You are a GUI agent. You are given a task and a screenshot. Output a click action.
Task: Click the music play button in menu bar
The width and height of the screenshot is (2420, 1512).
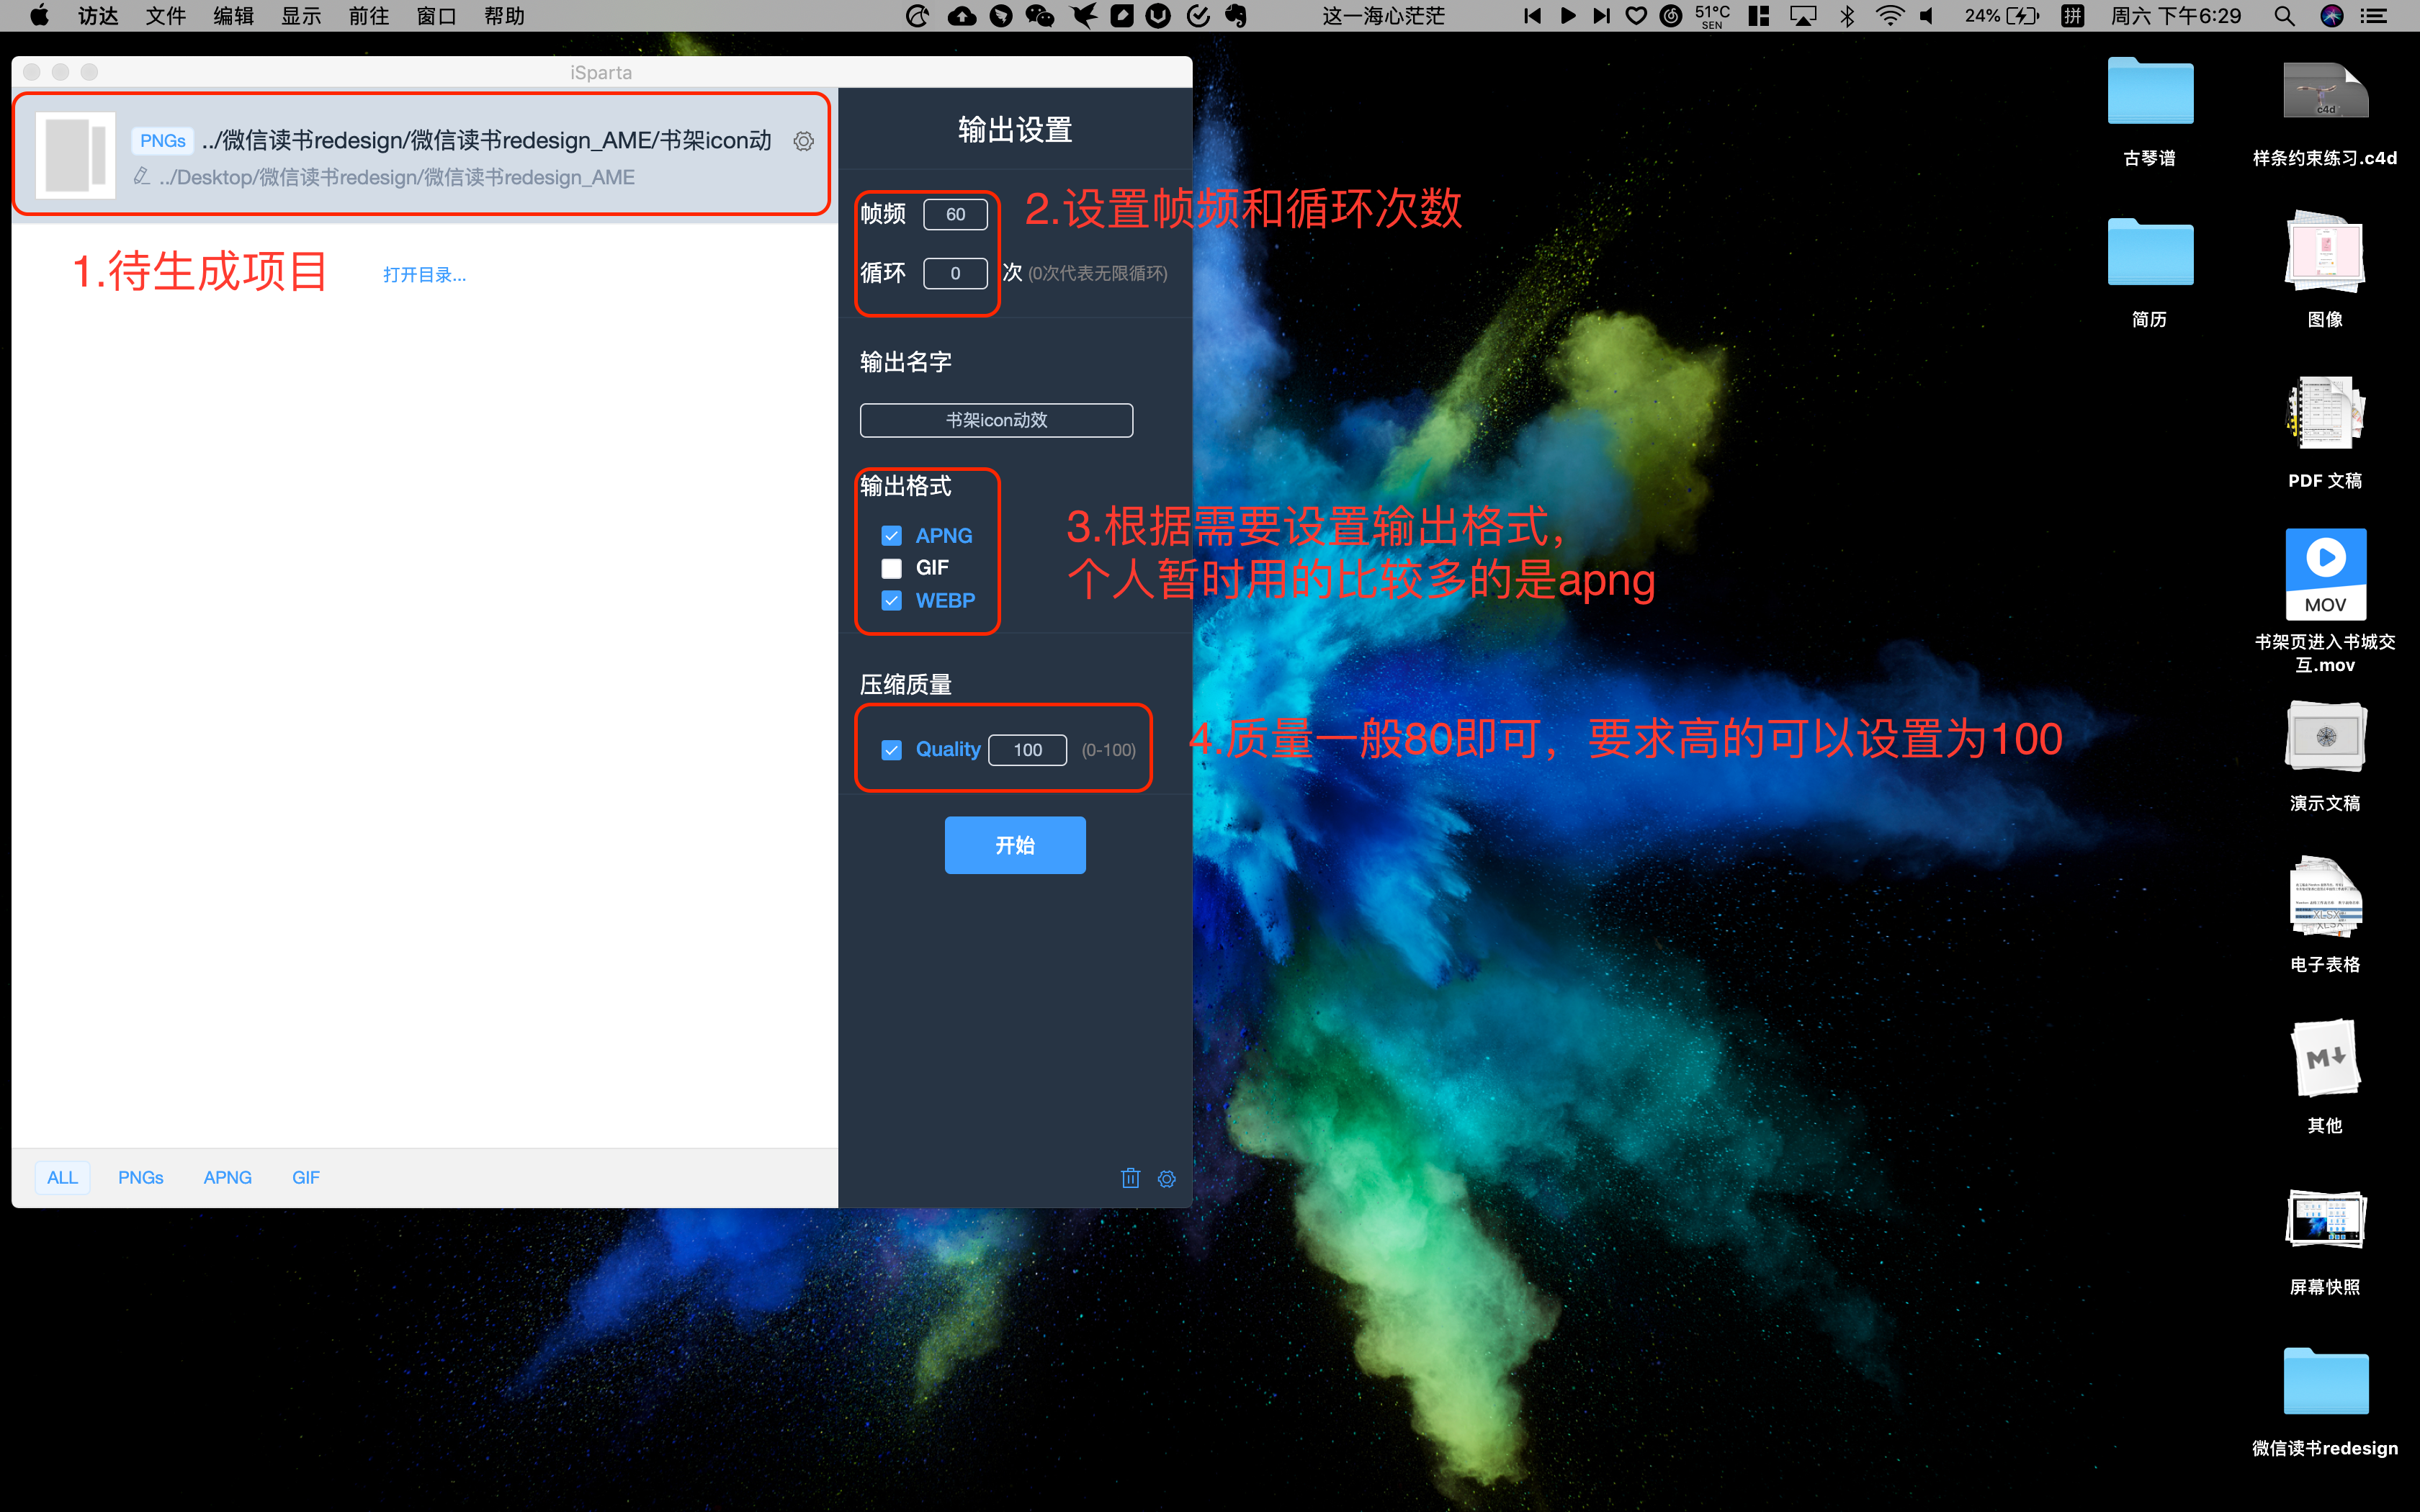pyautogui.click(x=1567, y=16)
